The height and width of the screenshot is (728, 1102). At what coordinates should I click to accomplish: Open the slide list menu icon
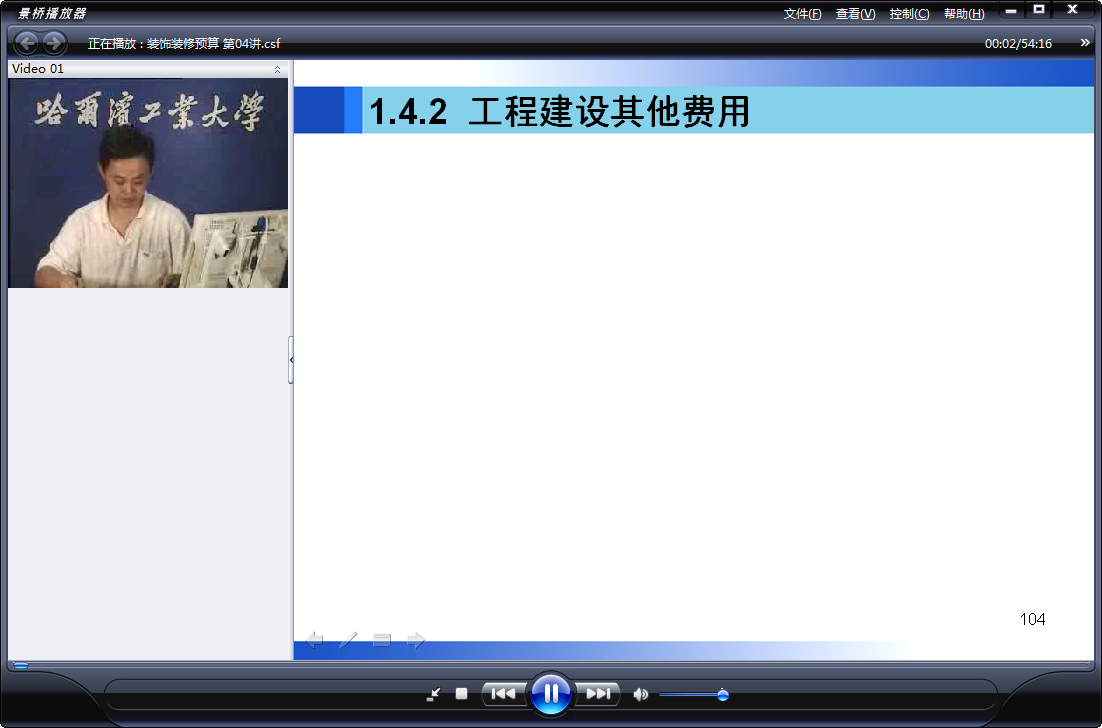382,639
